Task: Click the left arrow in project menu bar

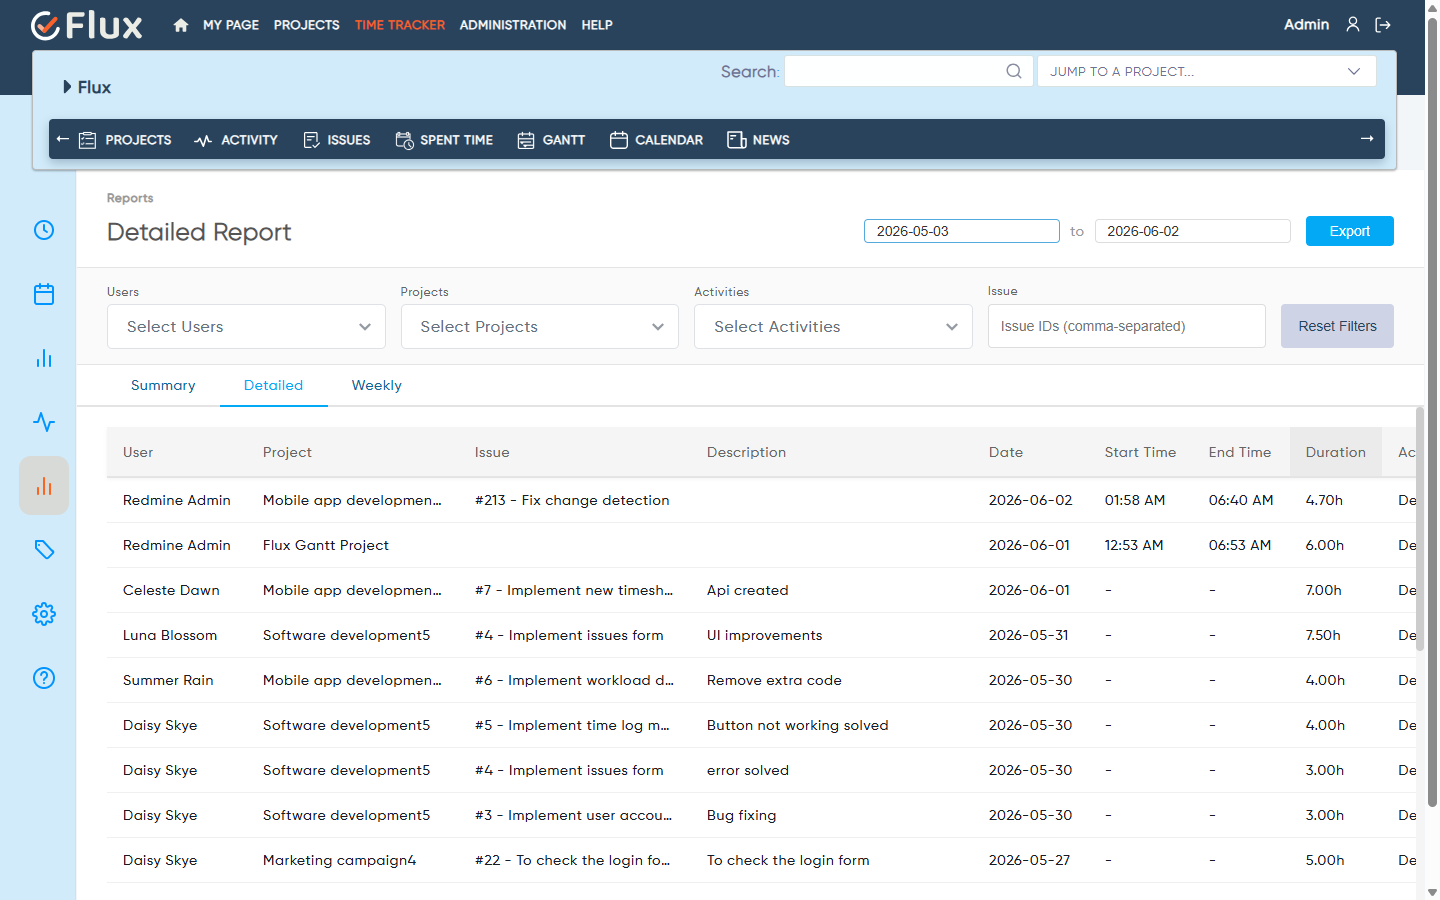Action: [63, 139]
